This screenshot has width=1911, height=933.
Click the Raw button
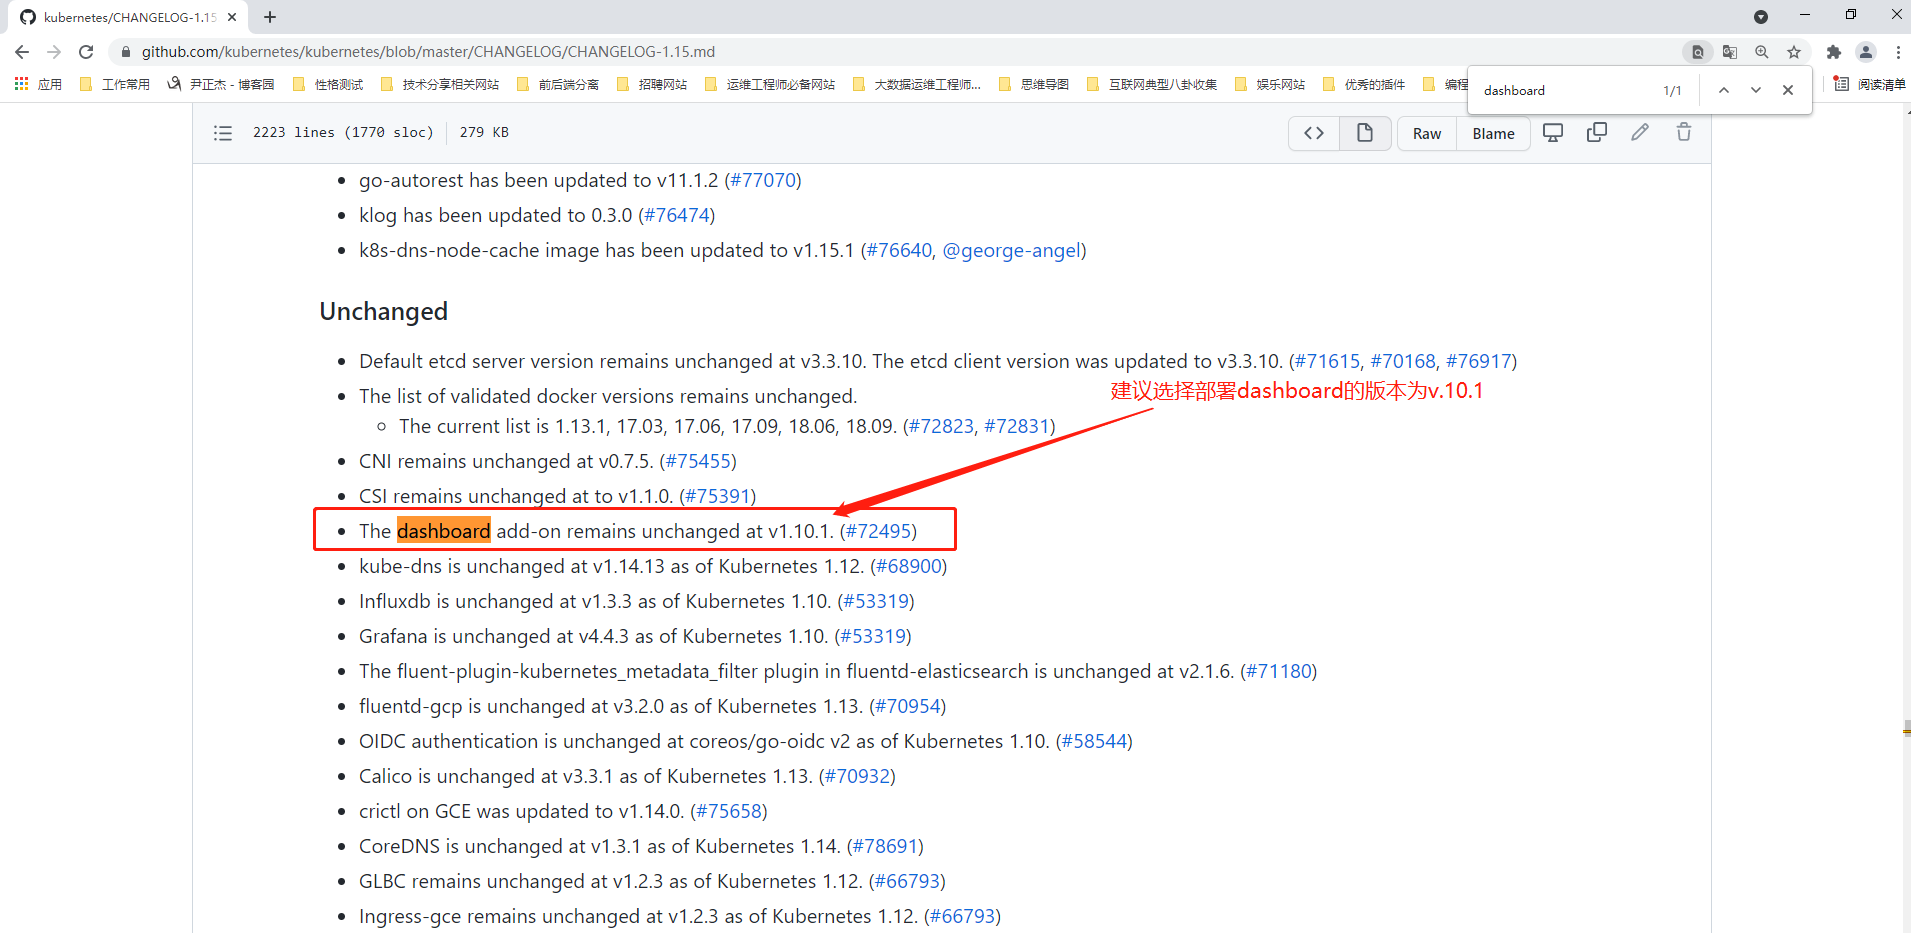[x=1426, y=134]
